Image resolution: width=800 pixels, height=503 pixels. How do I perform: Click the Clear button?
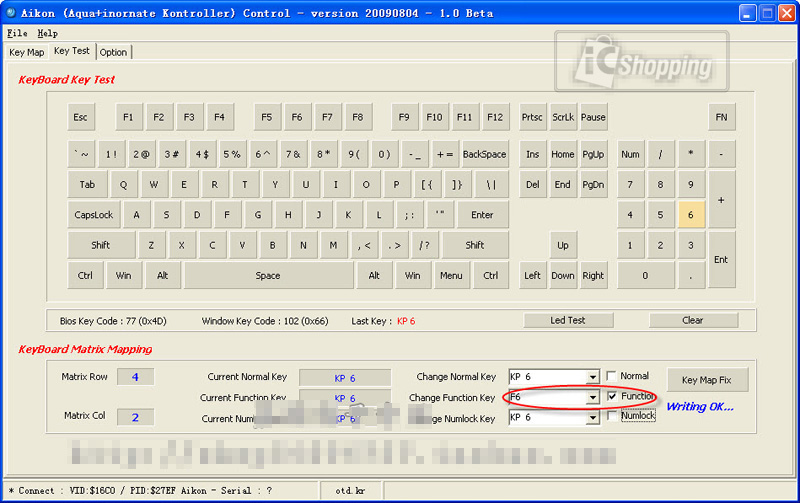coord(693,321)
